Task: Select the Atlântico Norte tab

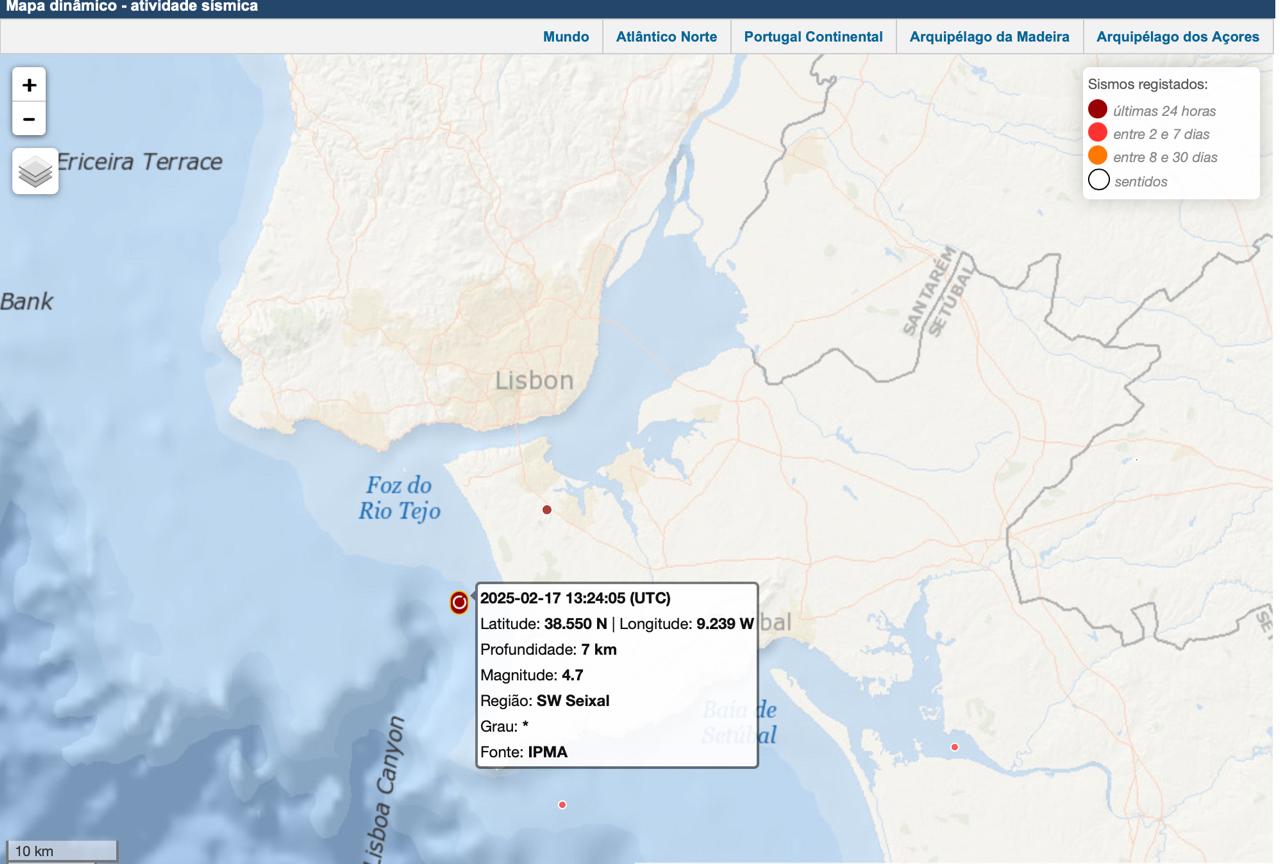Action: pyautogui.click(x=666, y=36)
